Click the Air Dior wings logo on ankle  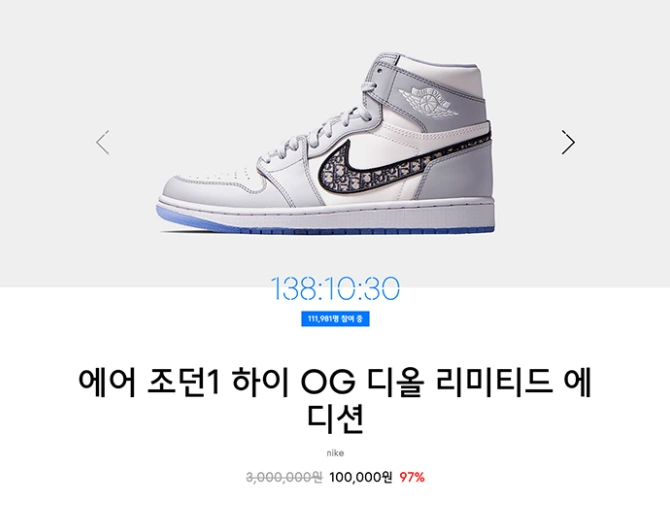coord(429,100)
